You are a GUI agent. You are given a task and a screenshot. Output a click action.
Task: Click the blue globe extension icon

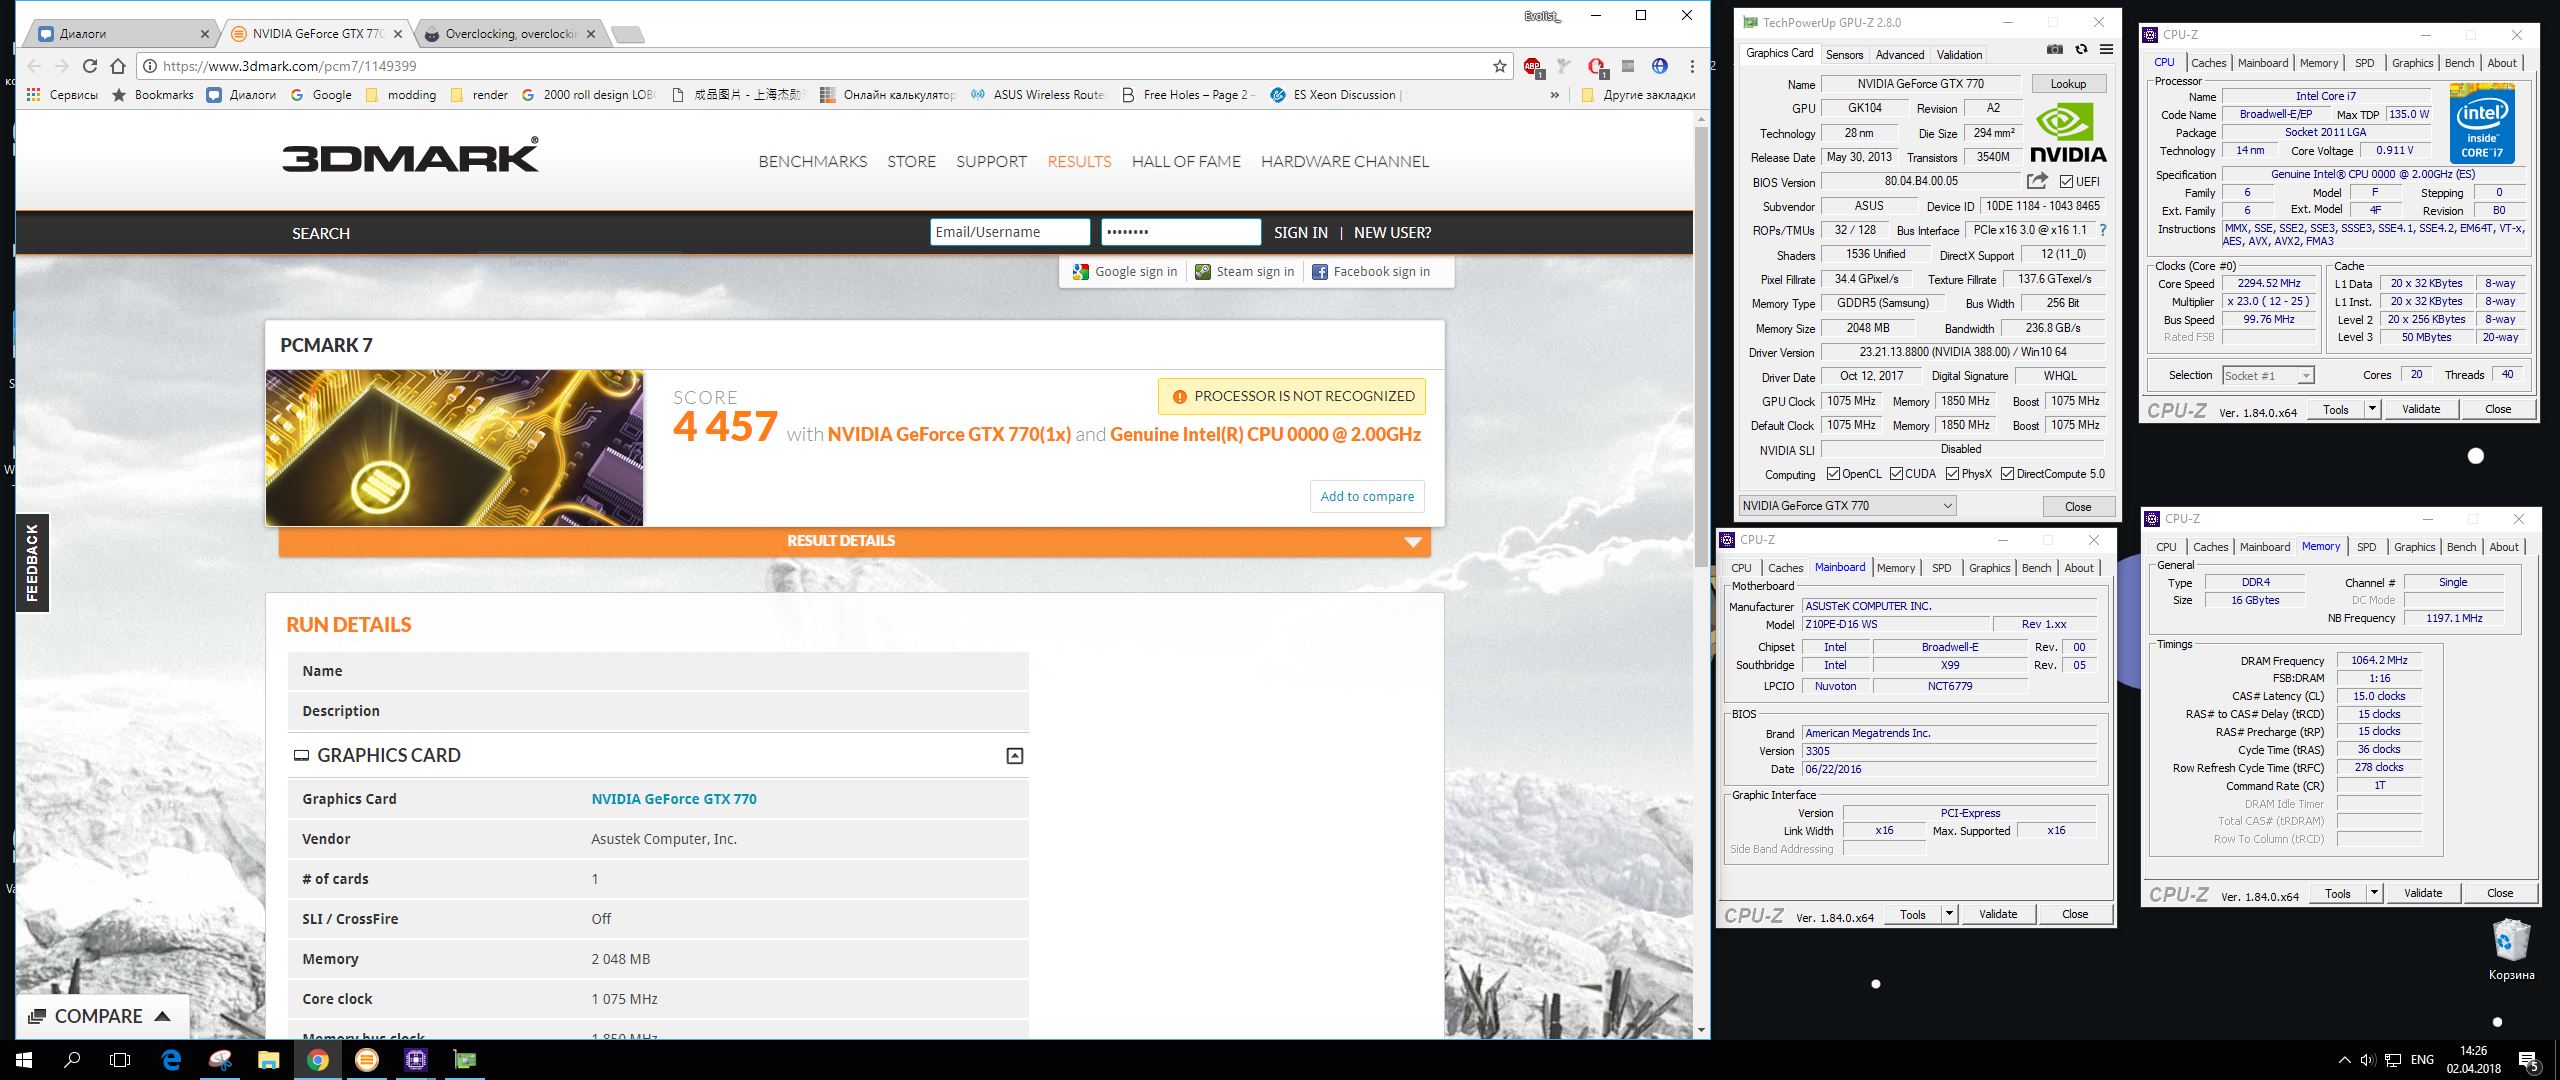[x=1660, y=66]
